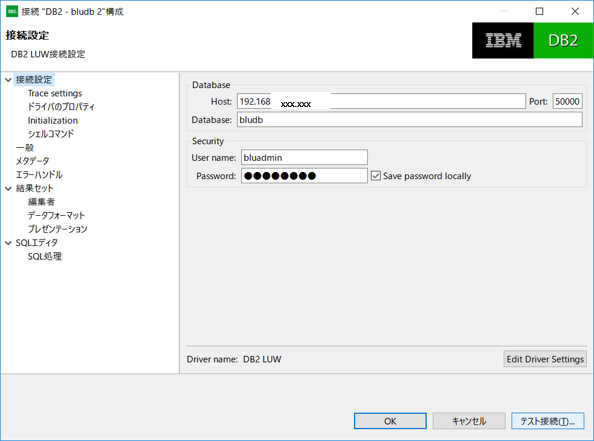Viewport: 594px width, 441px height.
Task: Click the DB2 LUW接続設定 subtitle text
Action: click(x=48, y=54)
